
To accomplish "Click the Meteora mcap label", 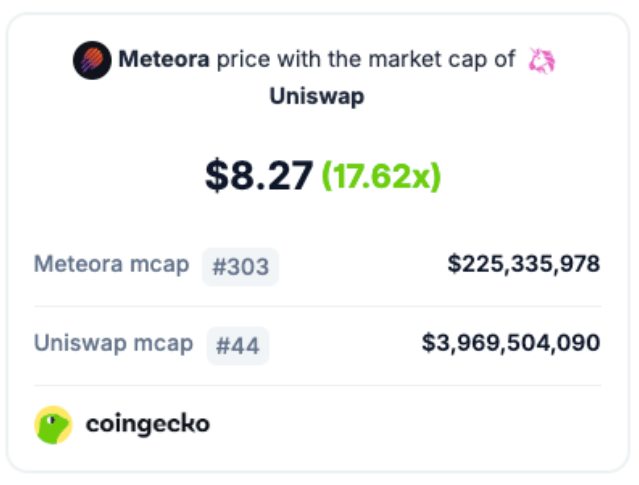I will click(111, 265).
